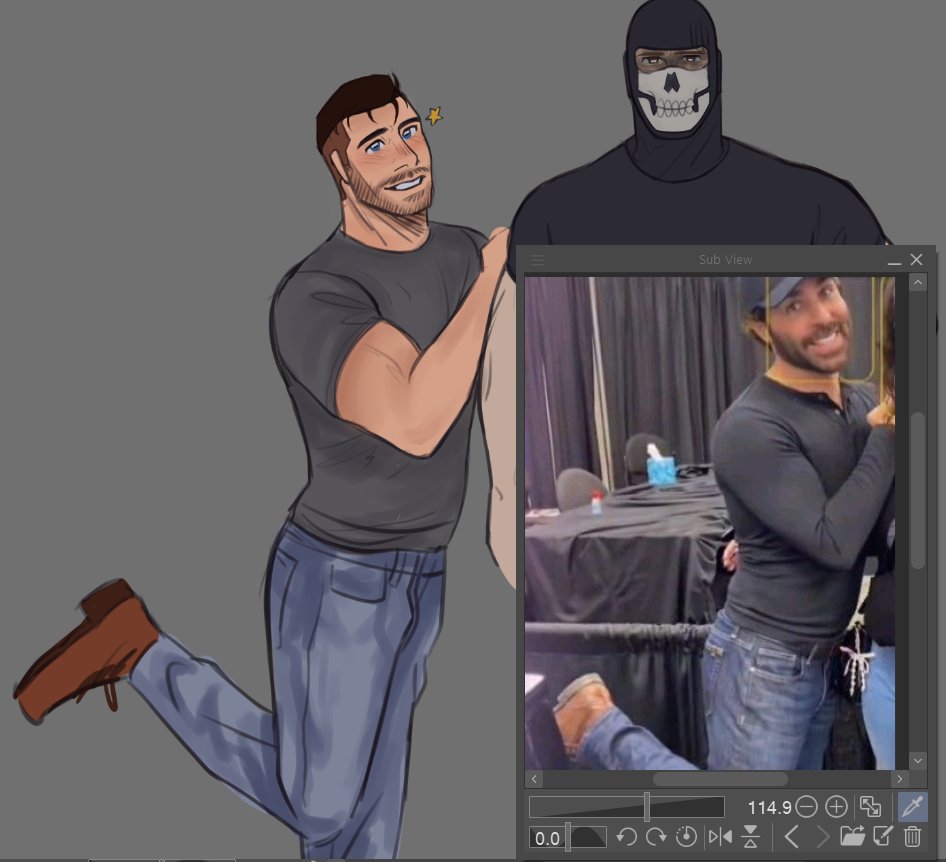946x862 pixels.
Task: Zoom in the Sub View image
Action: tap(836, 807)
